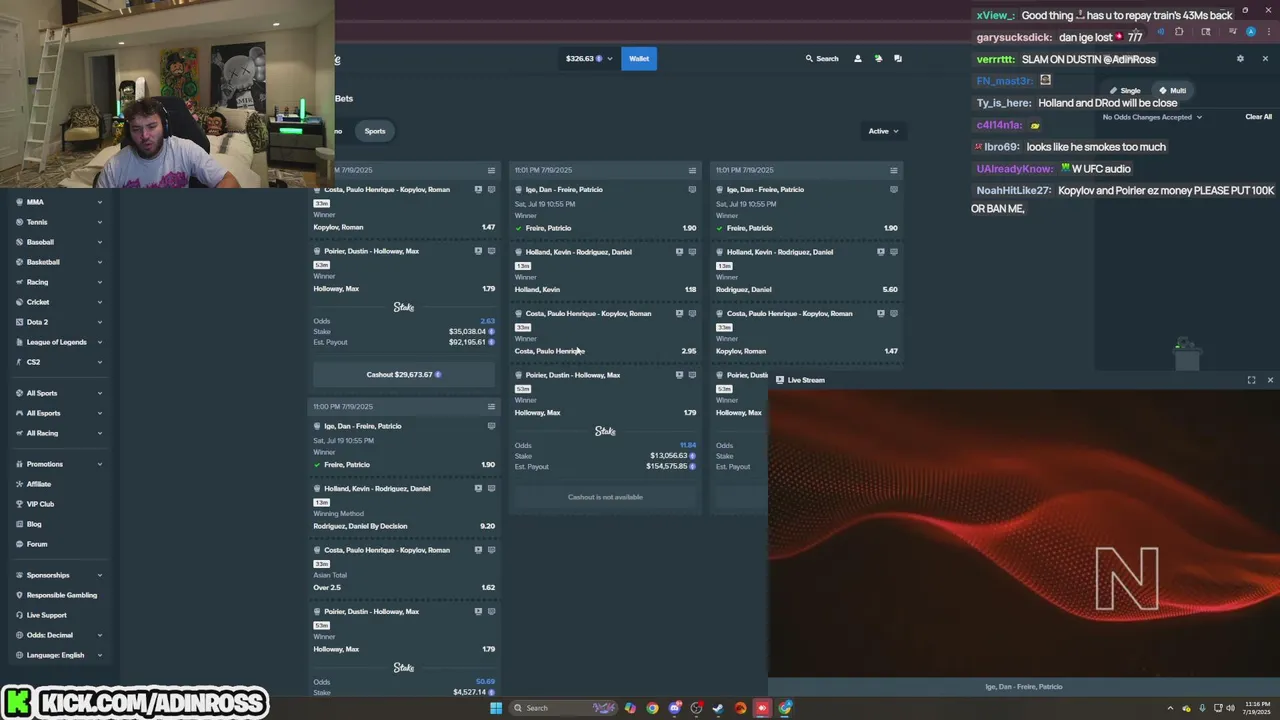
Task: Open Chrome from the taskbar
Action: (x=652, y=708)
